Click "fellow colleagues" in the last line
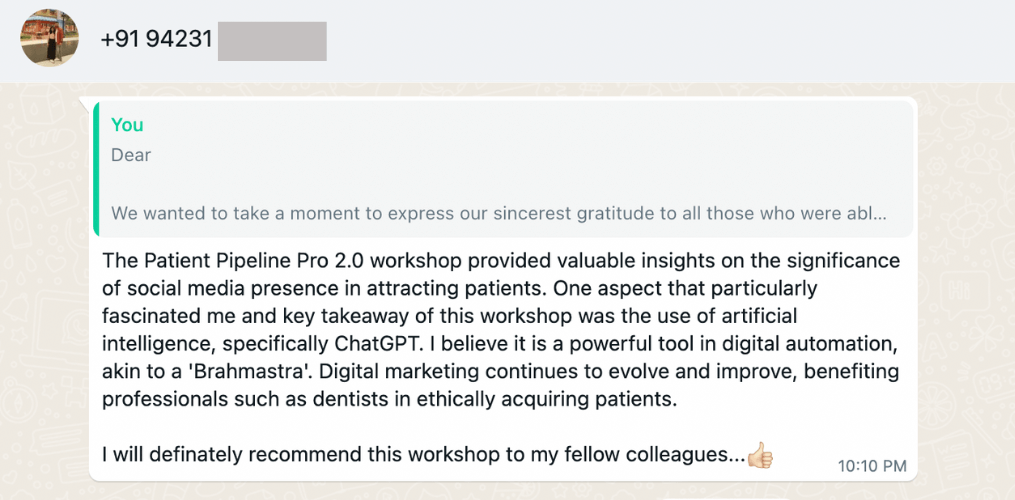Viewport: 1015px width, 500px height. pos(658,455)
